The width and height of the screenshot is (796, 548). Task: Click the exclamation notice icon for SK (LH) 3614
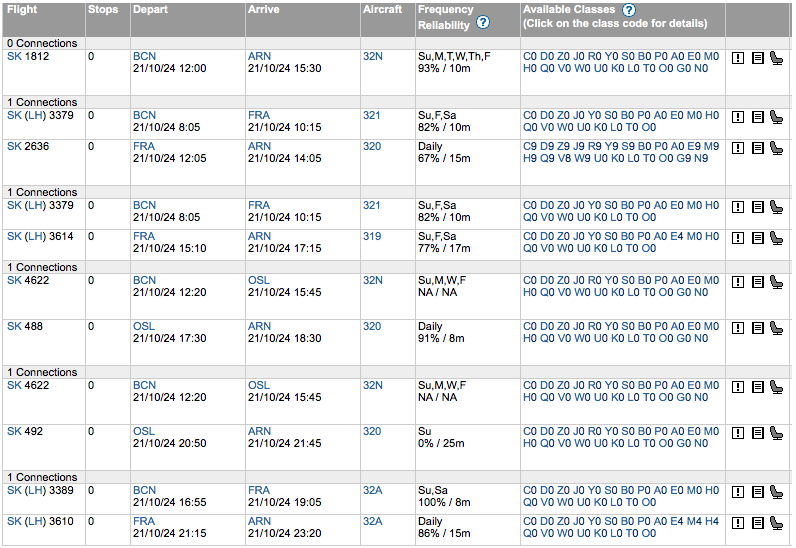tap(738, 238)
